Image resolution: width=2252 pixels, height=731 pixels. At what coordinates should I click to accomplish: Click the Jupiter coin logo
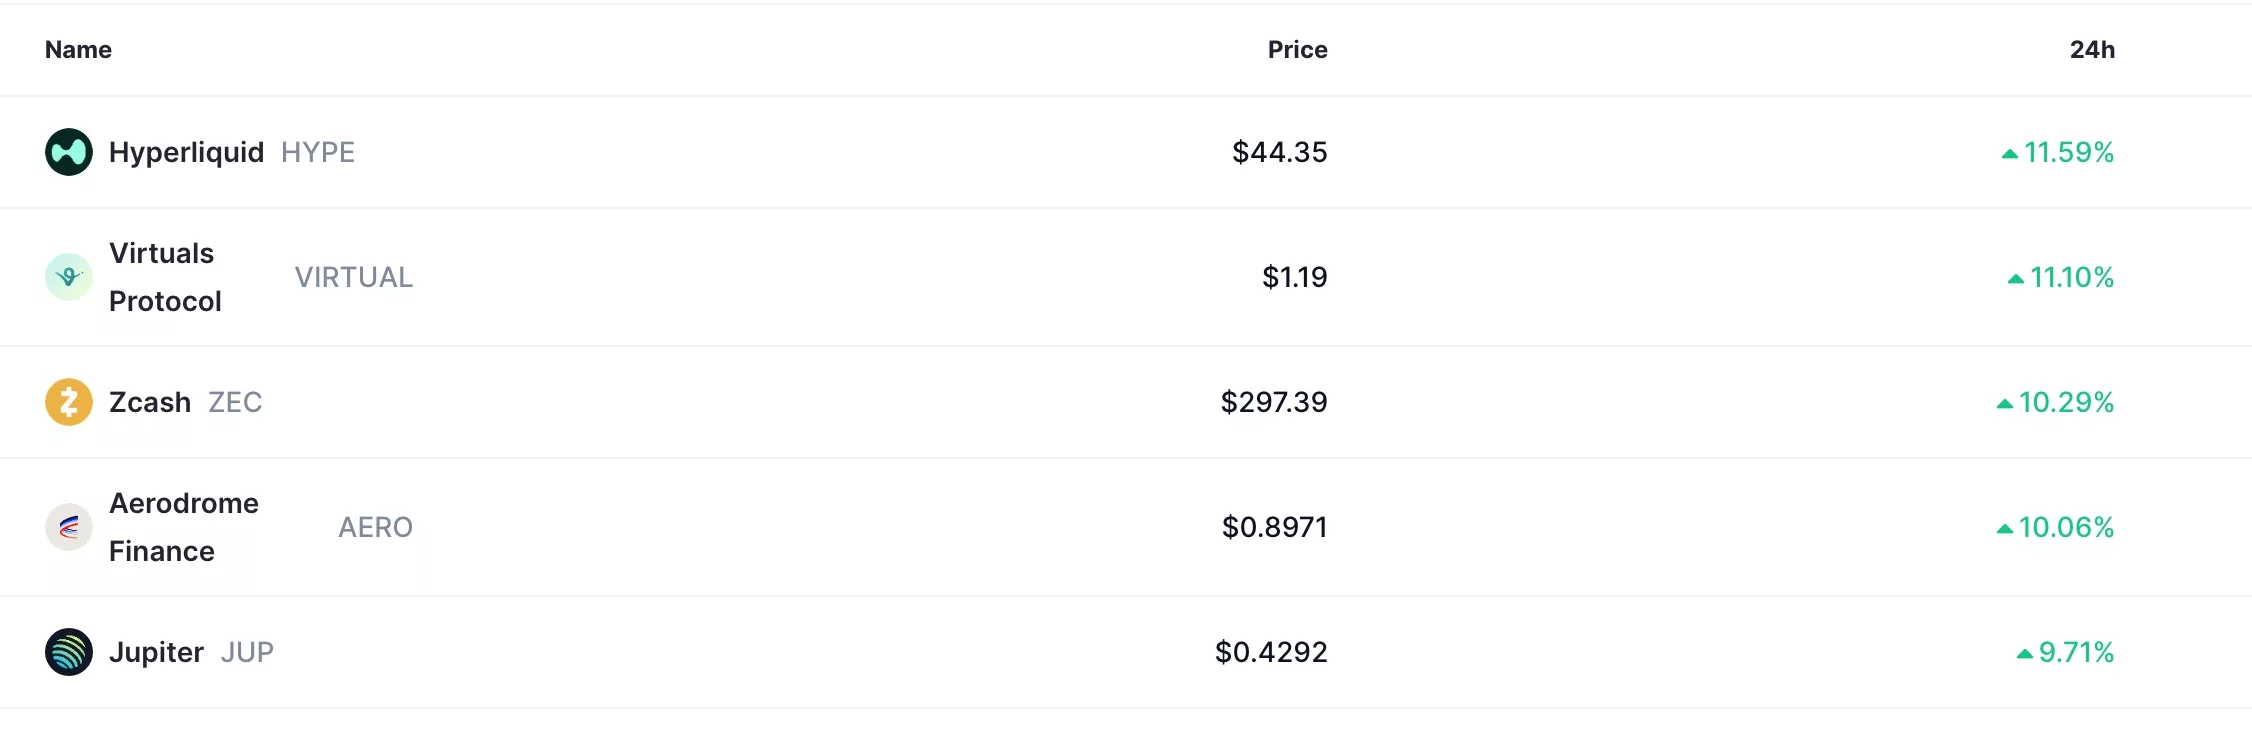[68, 652]
